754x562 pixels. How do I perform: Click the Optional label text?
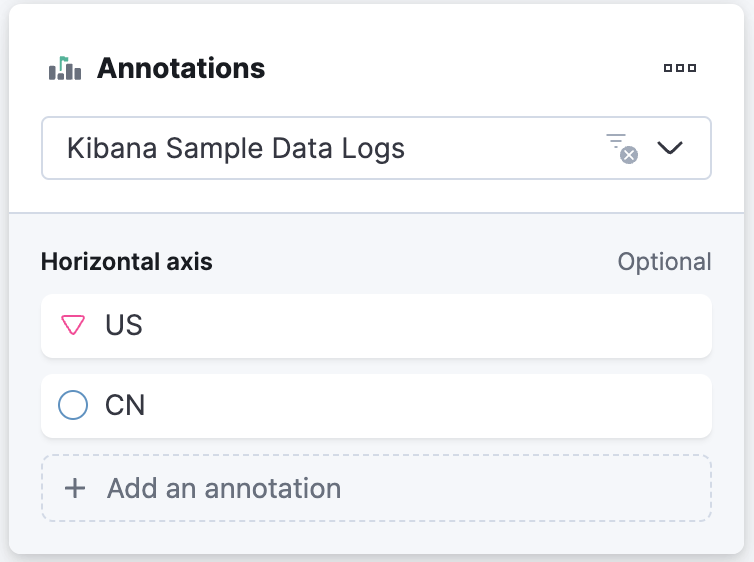coord(664,262)
